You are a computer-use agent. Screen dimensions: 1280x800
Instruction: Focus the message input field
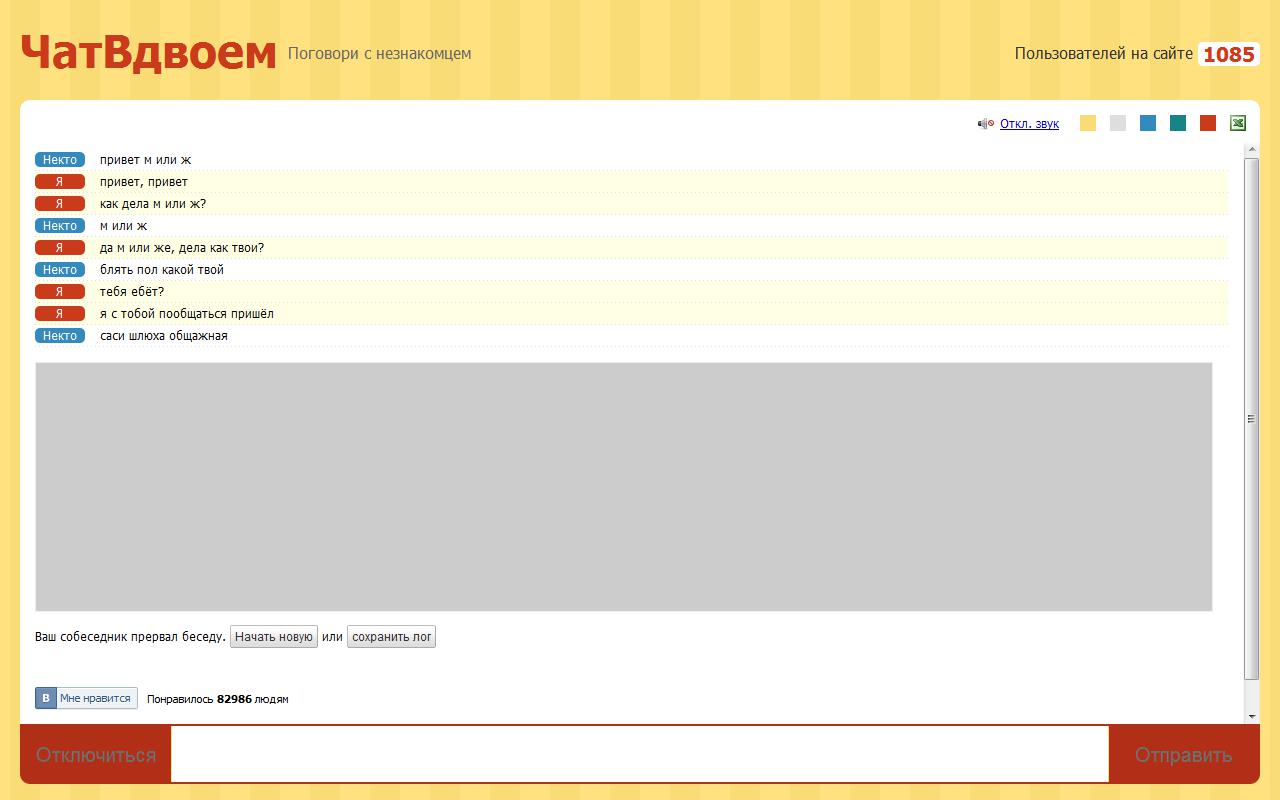(x=640, y=754)
